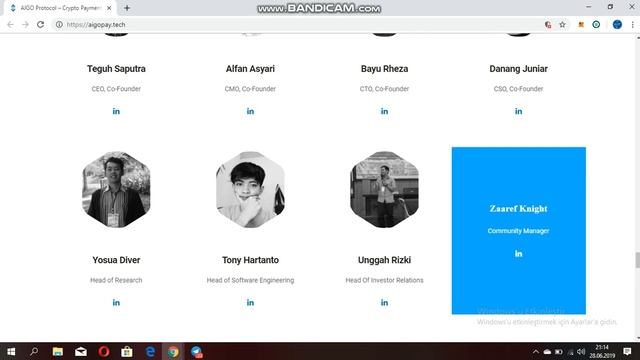
Task: Click Head Of Investor Relations title
Action: click(384, 280)
